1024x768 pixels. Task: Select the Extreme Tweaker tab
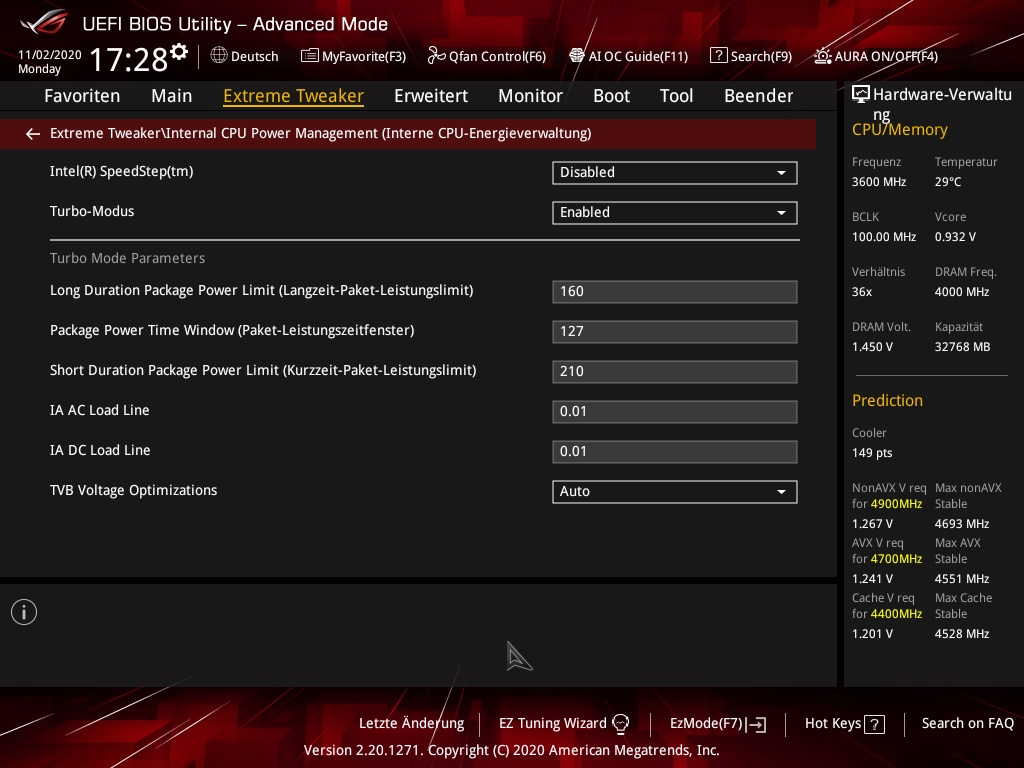tap(293, 96)
